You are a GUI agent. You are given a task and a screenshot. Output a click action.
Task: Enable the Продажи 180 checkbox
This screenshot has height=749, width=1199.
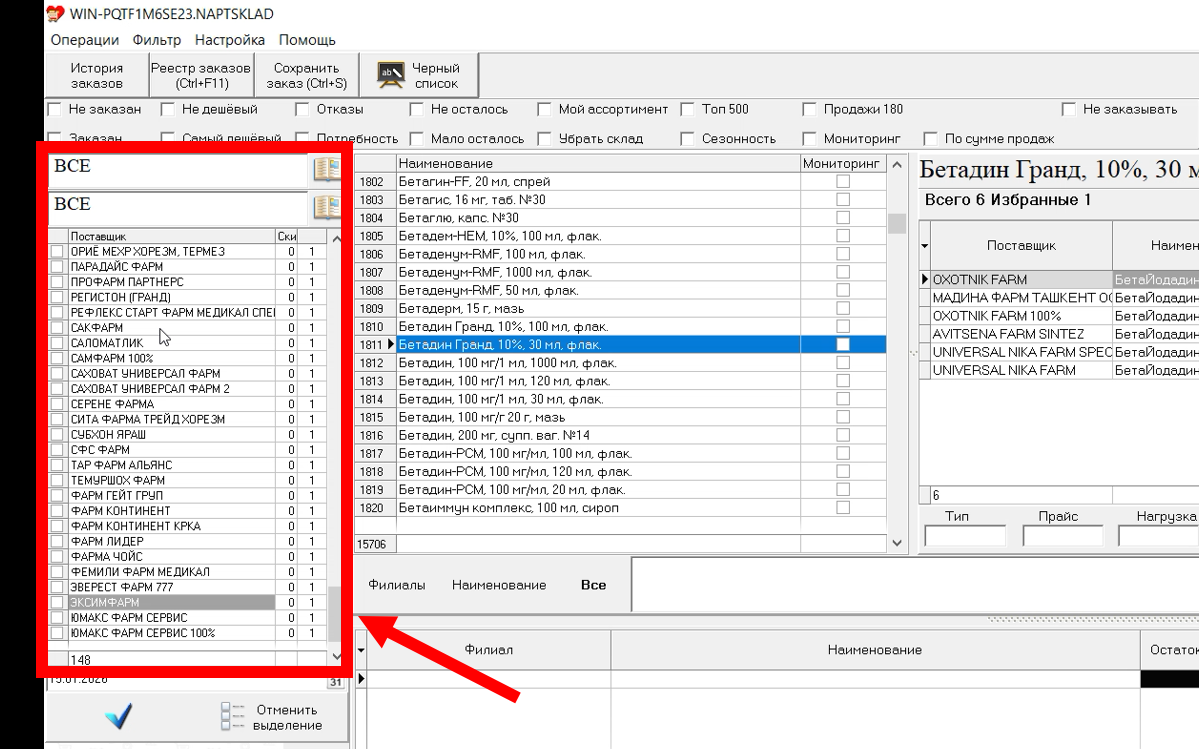pos(809,109)
